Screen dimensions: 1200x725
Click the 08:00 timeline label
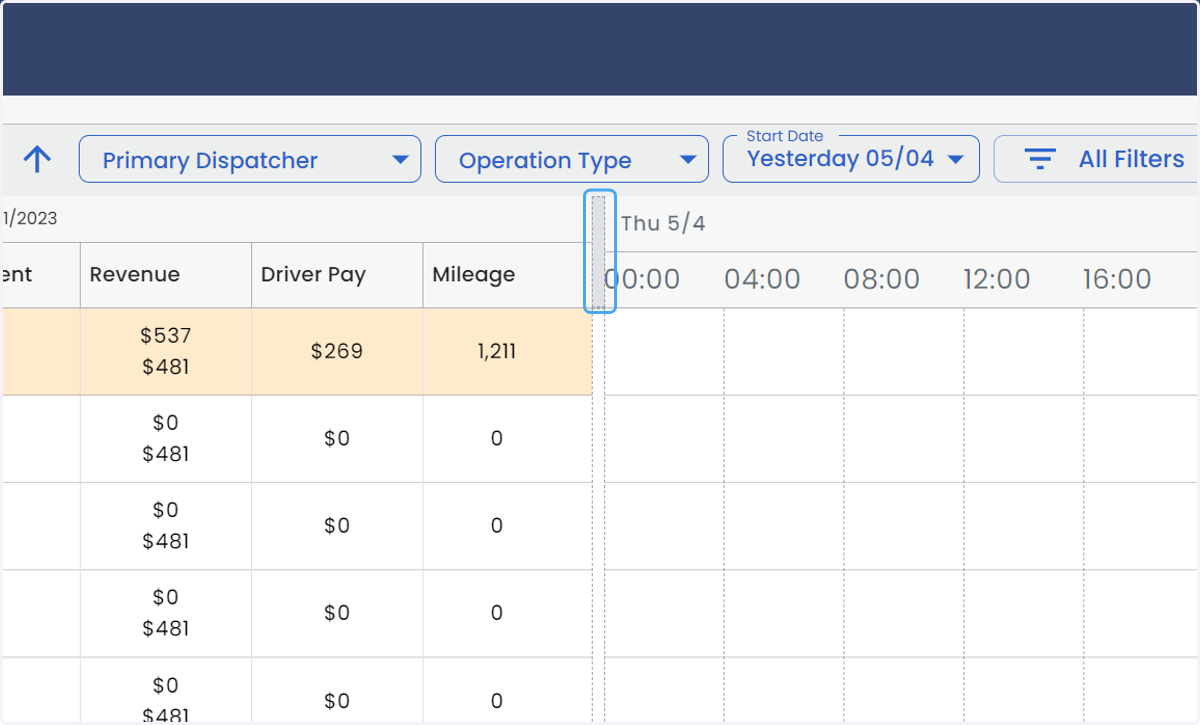(x=882, y=279)
